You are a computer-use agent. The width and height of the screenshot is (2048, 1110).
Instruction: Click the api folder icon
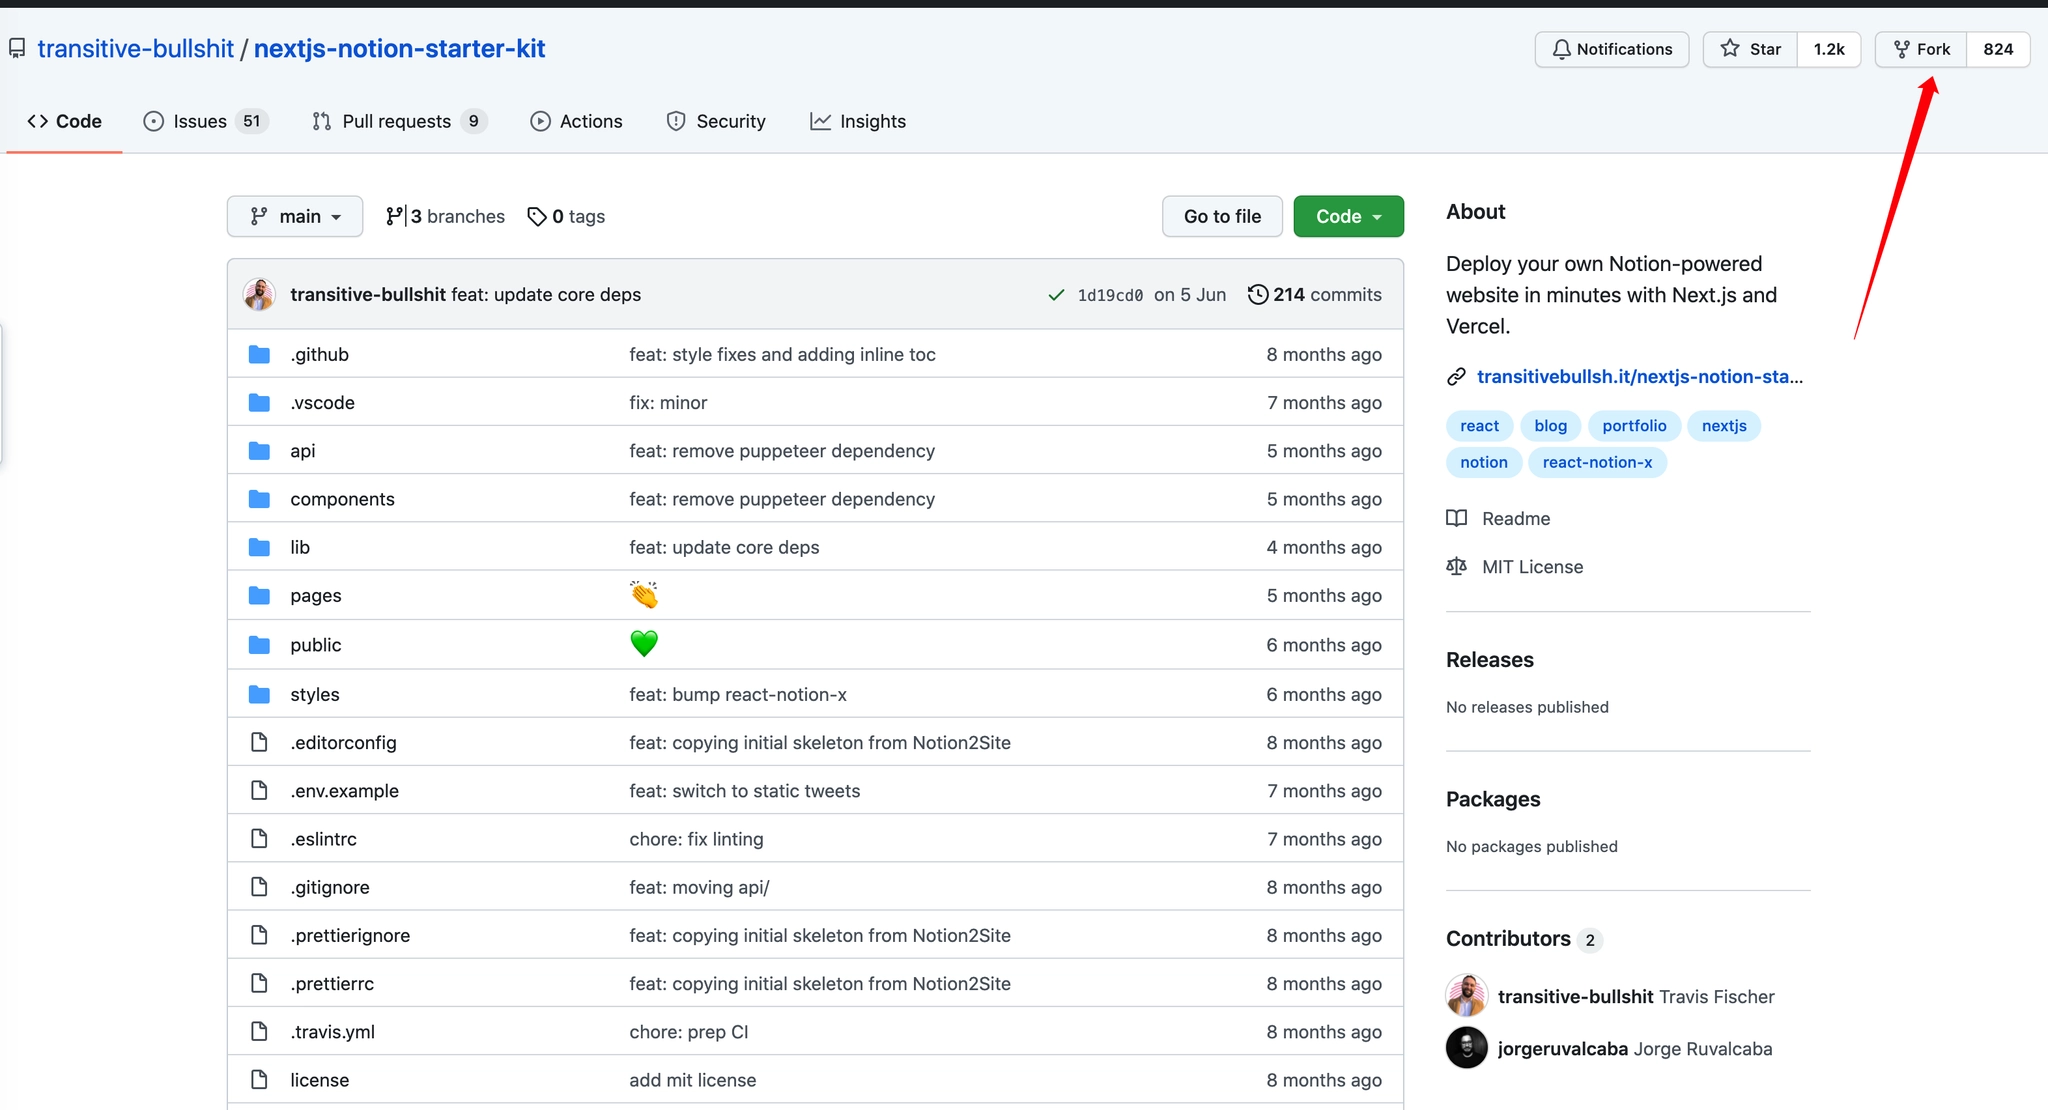click(259, 451)
